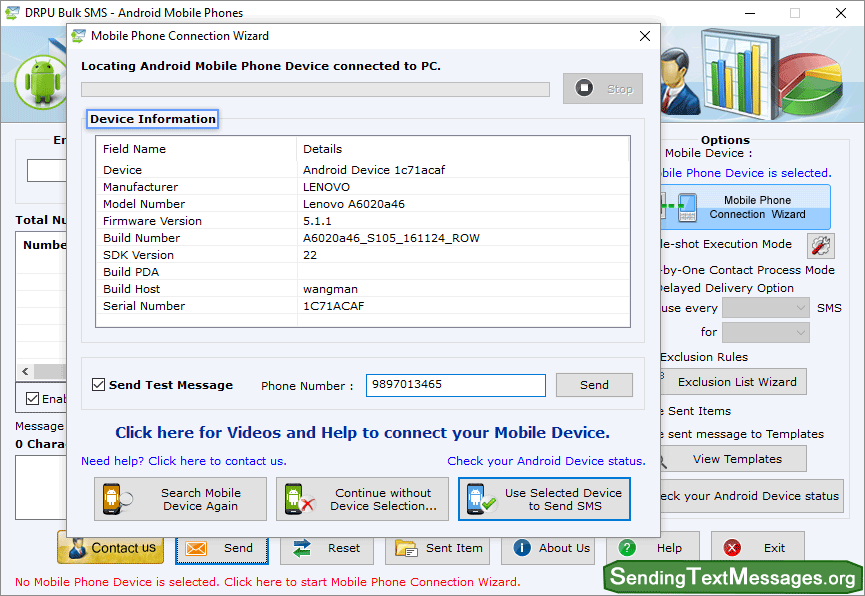
Task: Click the phone magnifier icon on Search Again
Action: 117,499
